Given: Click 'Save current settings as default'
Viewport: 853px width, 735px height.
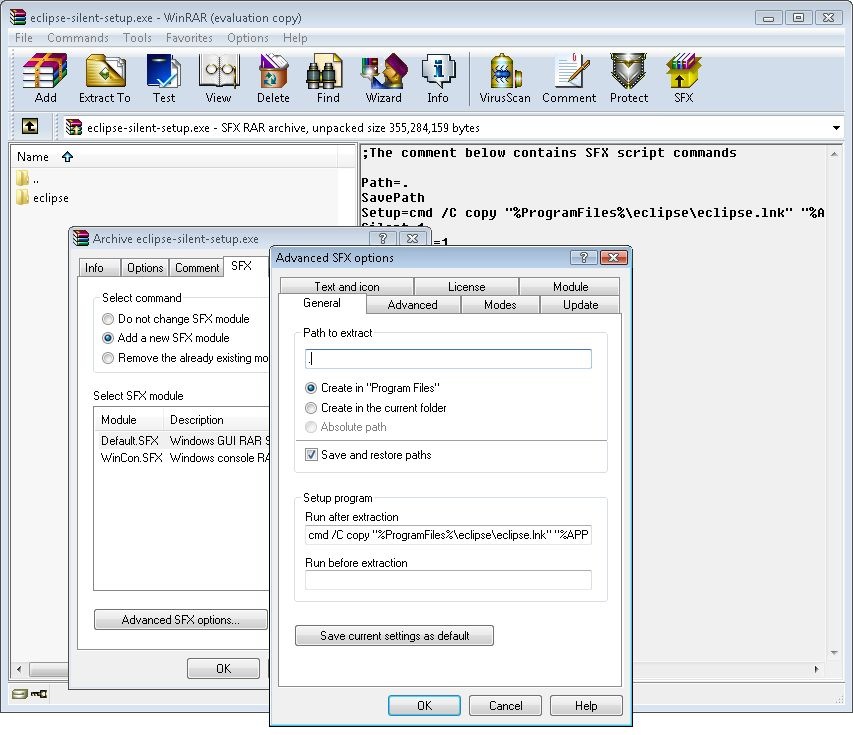Looking at the screenshot, I should (394, 635).
